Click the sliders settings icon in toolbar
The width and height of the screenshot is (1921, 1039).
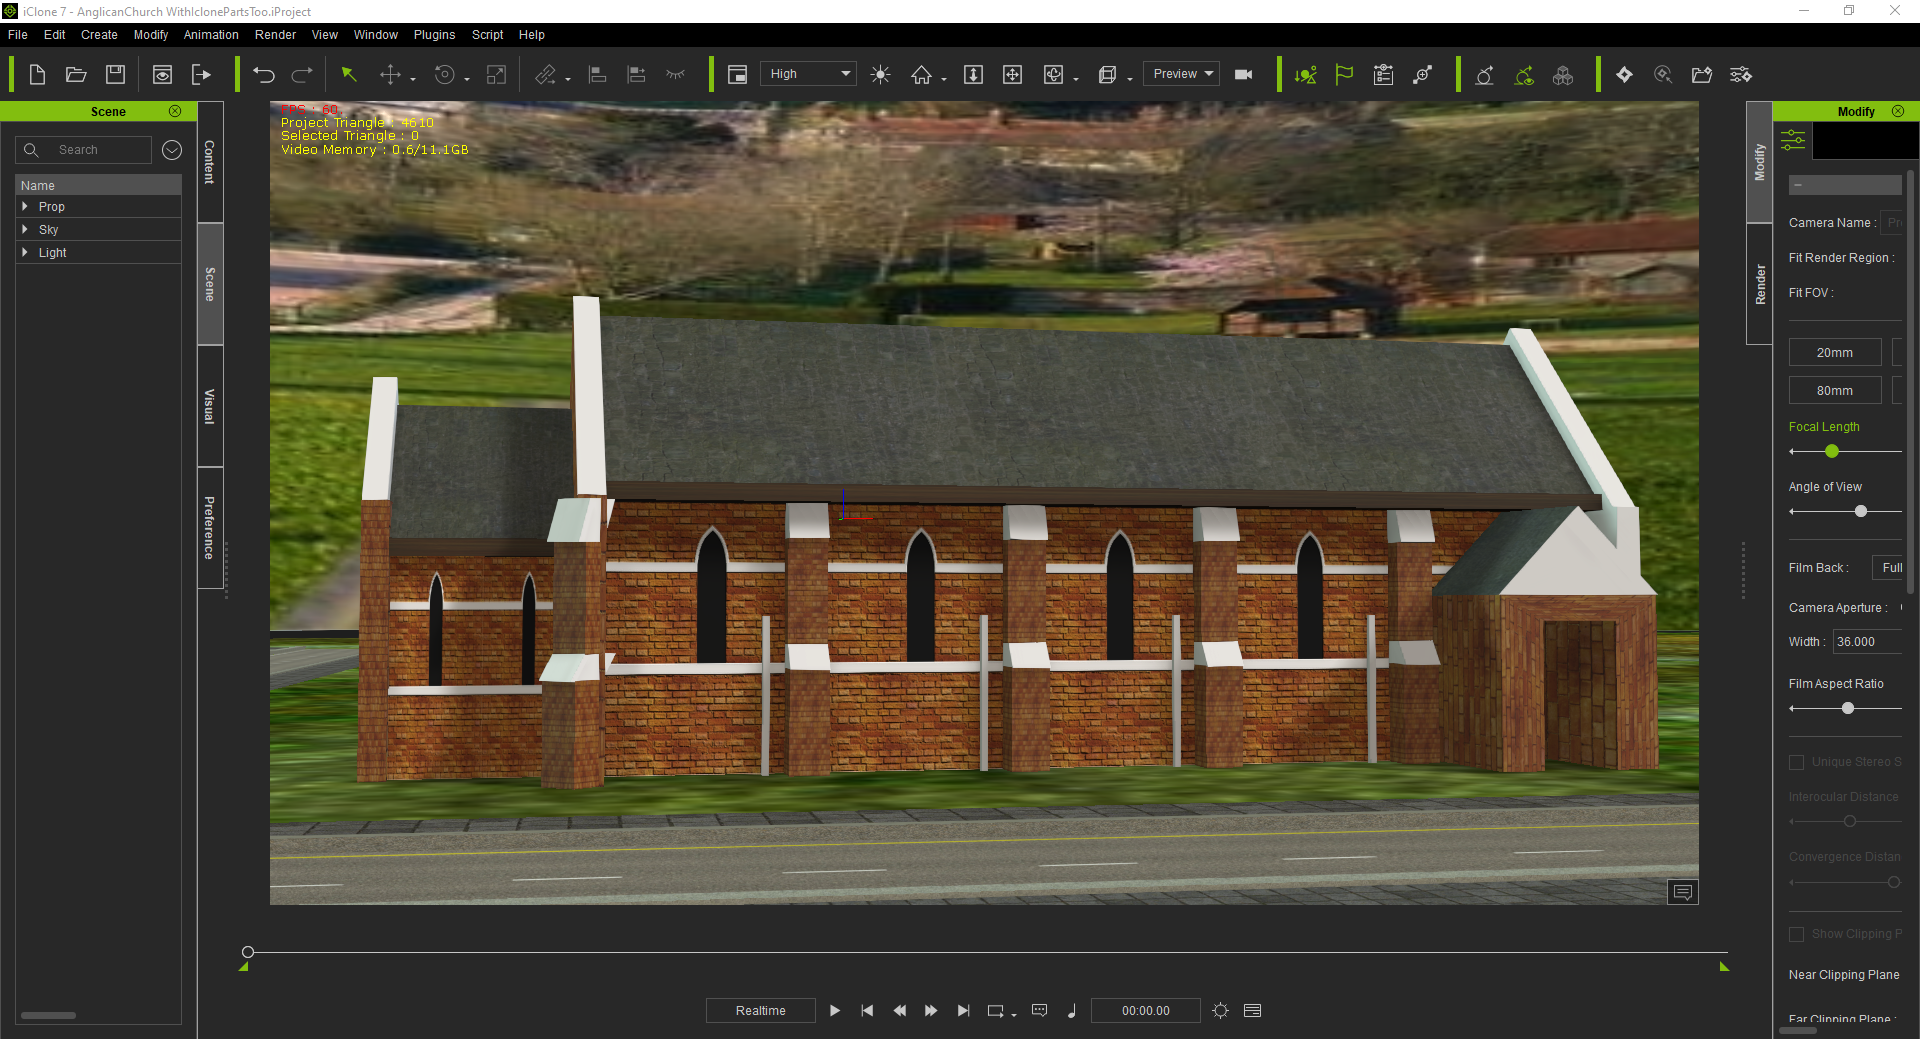[1741, 74]
